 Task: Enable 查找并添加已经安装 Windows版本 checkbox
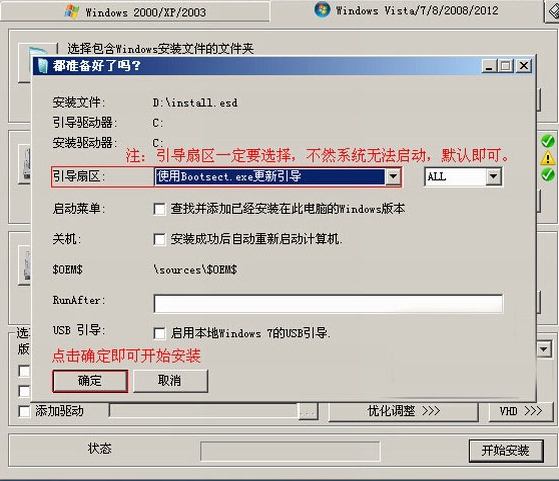[159, 209]
